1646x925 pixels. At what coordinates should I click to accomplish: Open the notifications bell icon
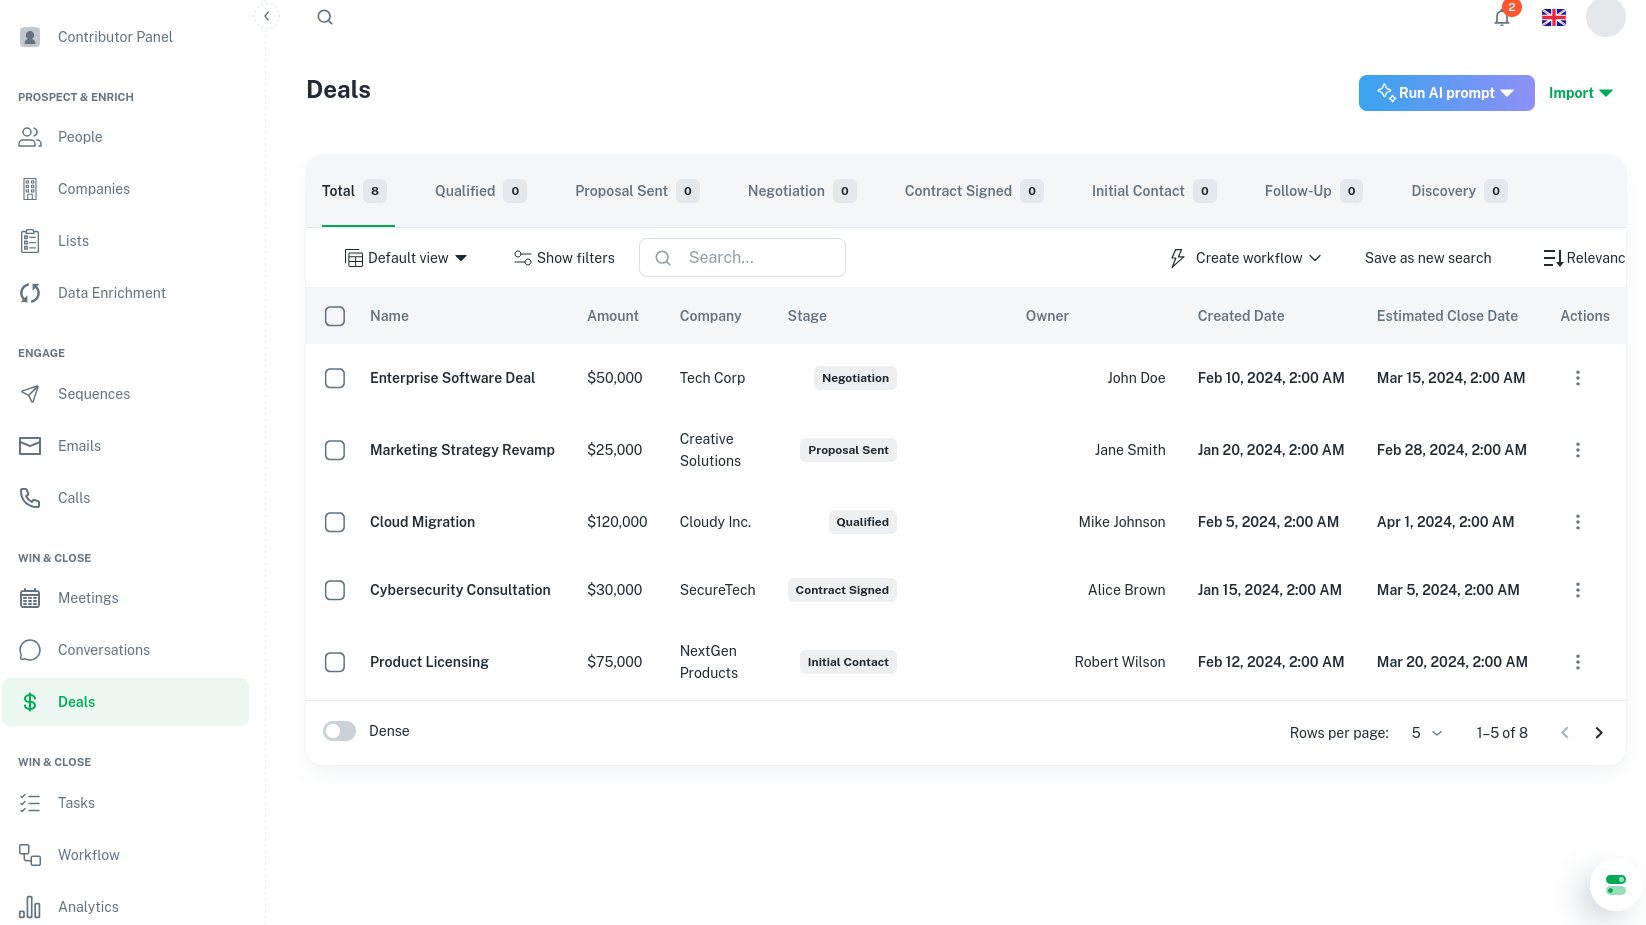(x=1502, y=18)
